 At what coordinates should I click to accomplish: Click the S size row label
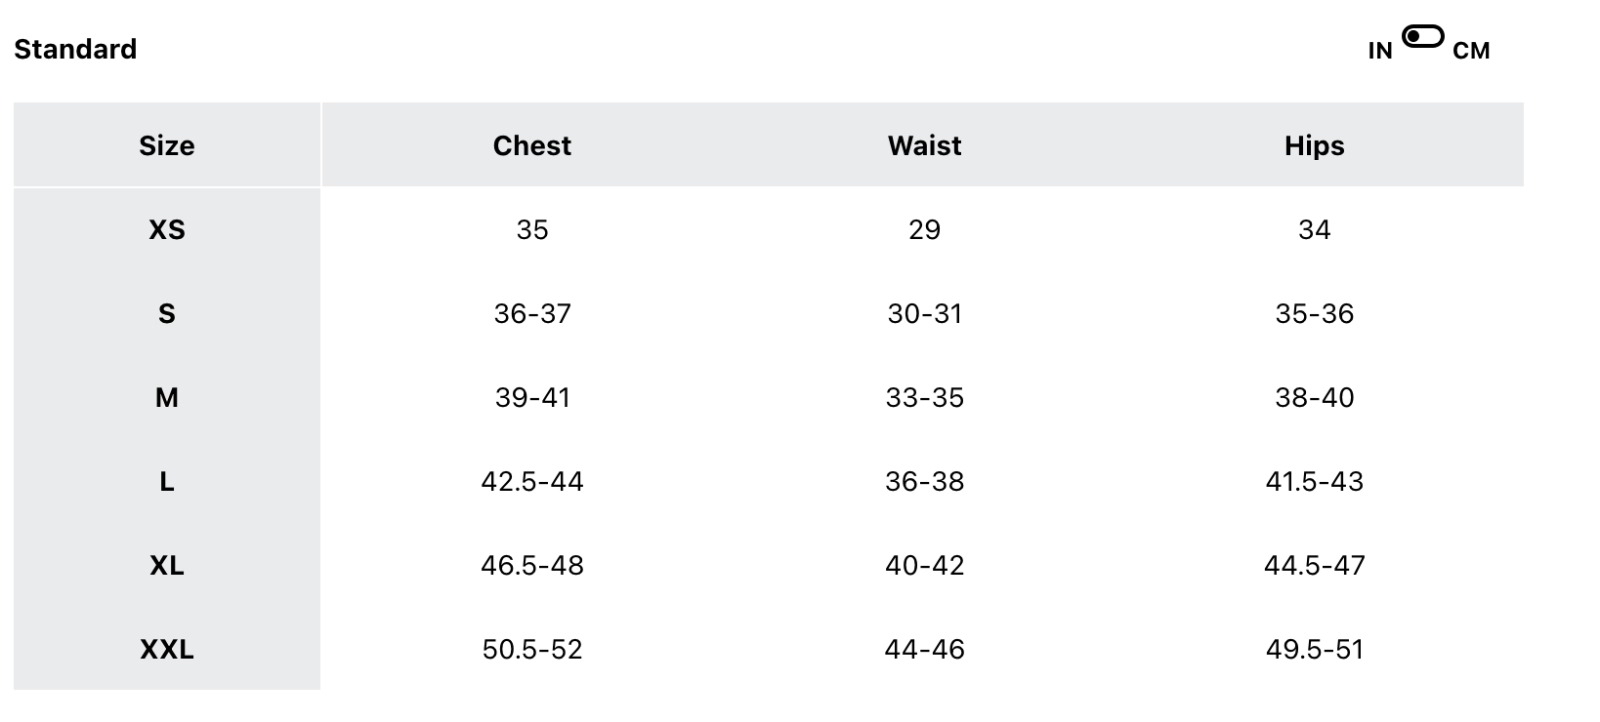[167, 314]
